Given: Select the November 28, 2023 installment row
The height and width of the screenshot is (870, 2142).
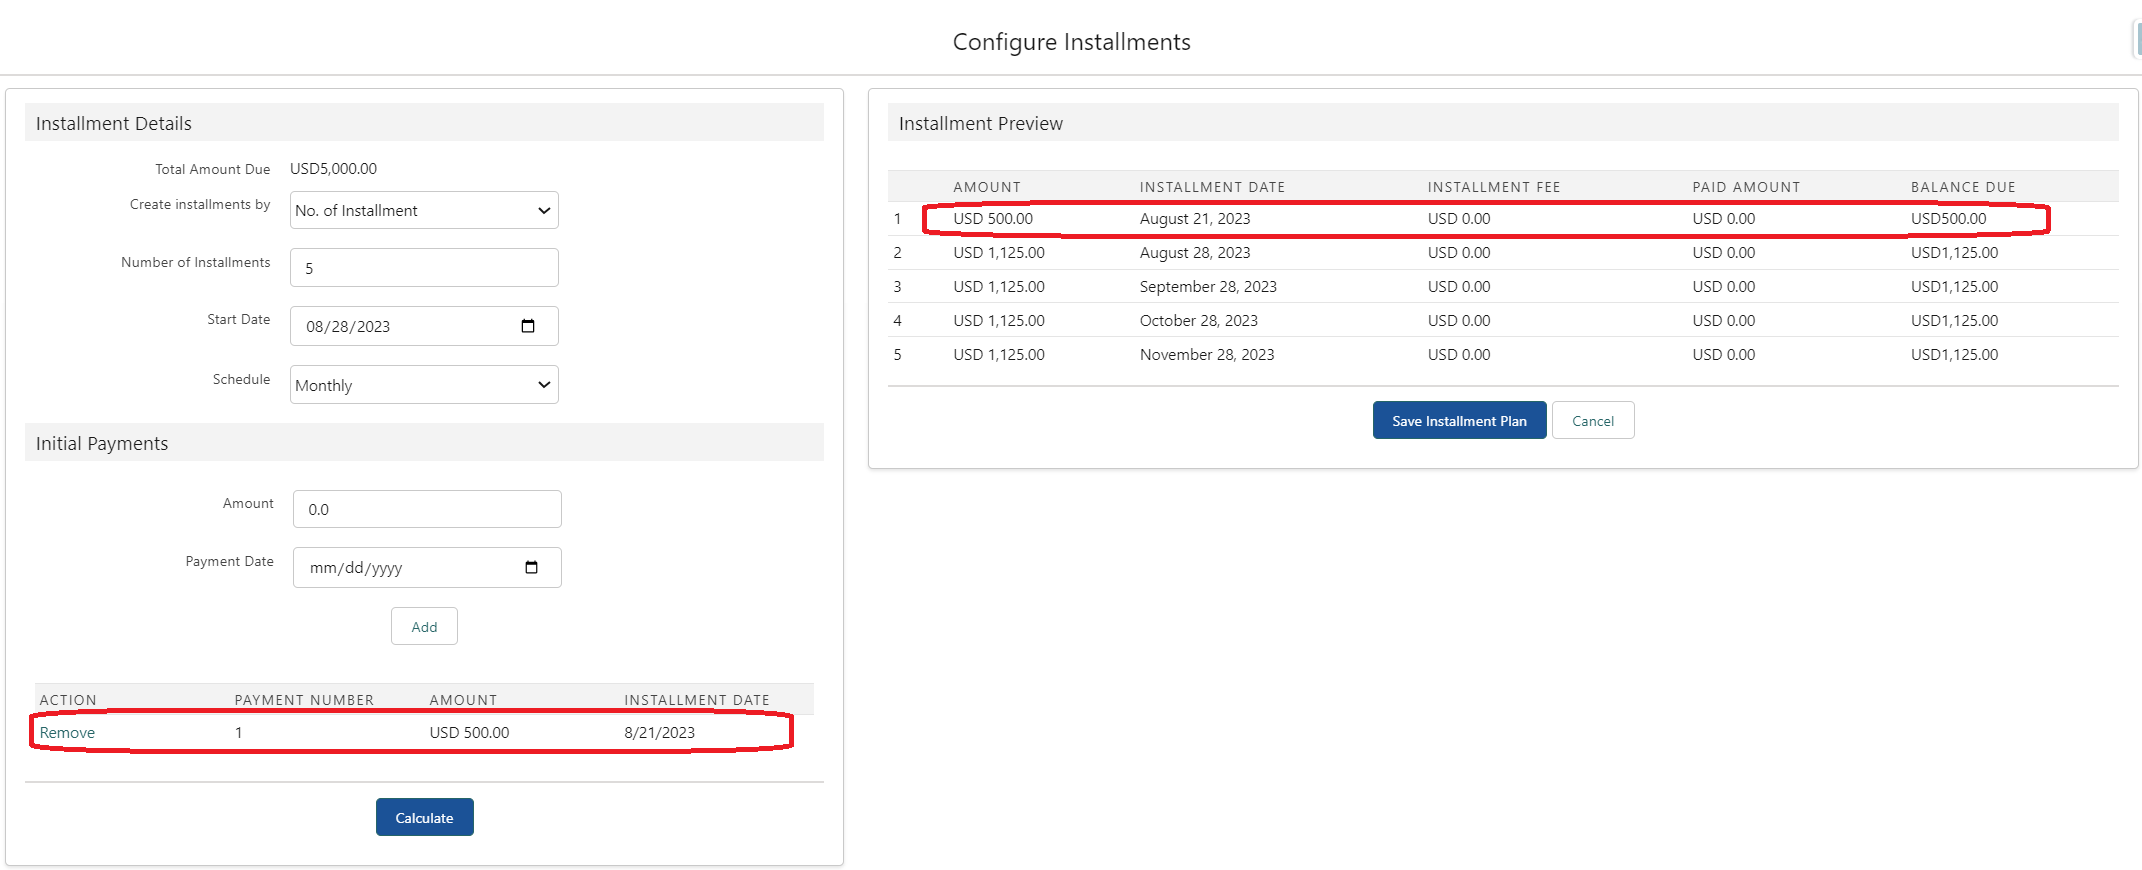Looking at the screenshot, I should pos(1207,355).
